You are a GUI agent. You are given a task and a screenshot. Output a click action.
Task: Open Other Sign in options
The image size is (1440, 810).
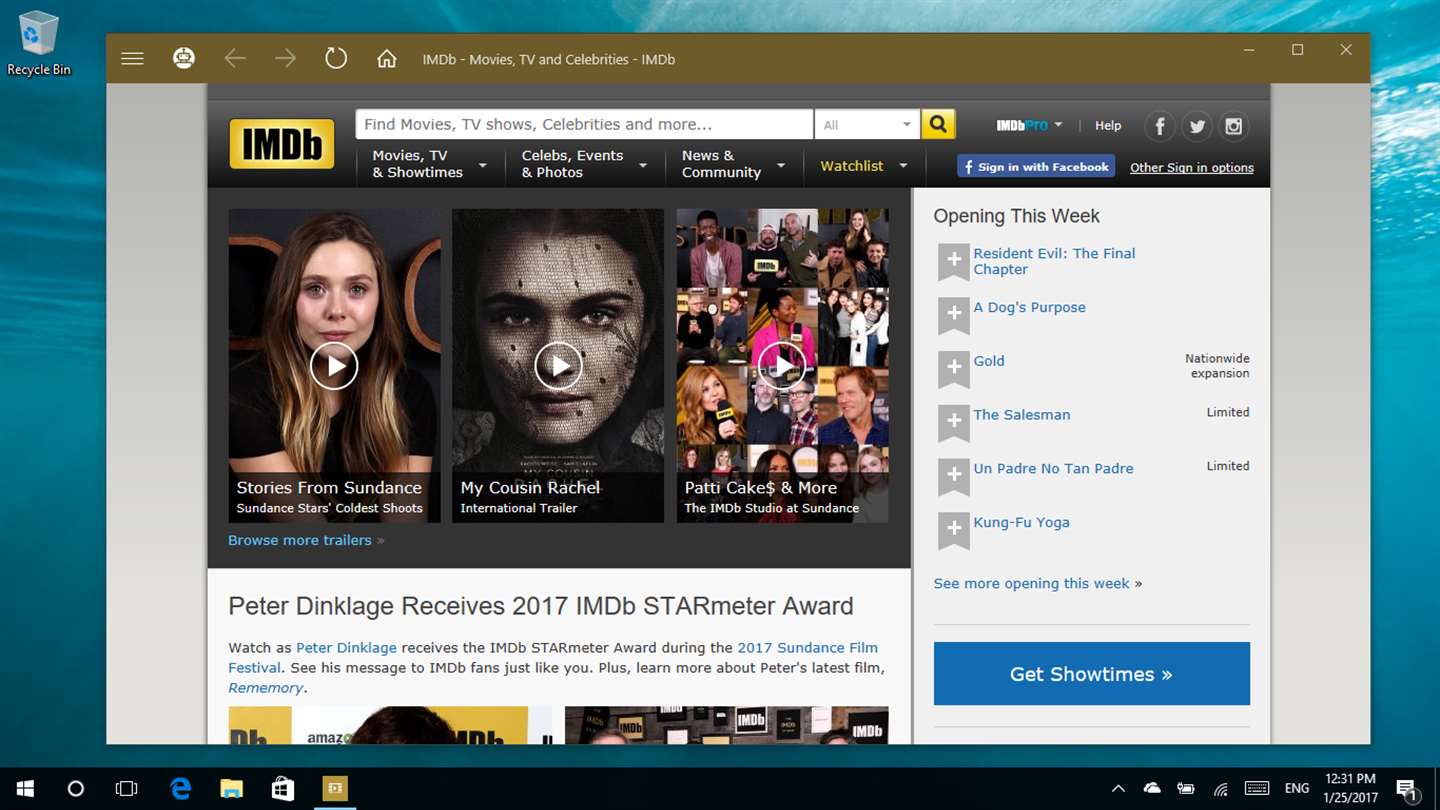tap(1192, 167)
